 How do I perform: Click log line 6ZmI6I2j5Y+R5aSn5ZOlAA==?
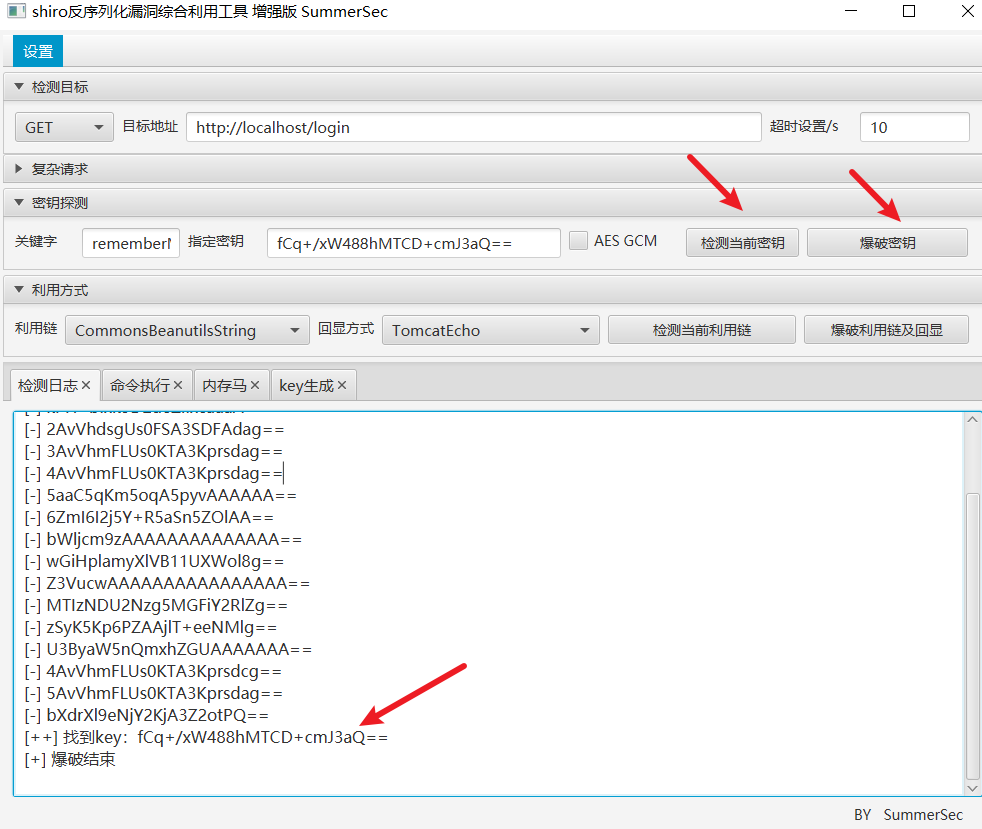pos(149,517)
